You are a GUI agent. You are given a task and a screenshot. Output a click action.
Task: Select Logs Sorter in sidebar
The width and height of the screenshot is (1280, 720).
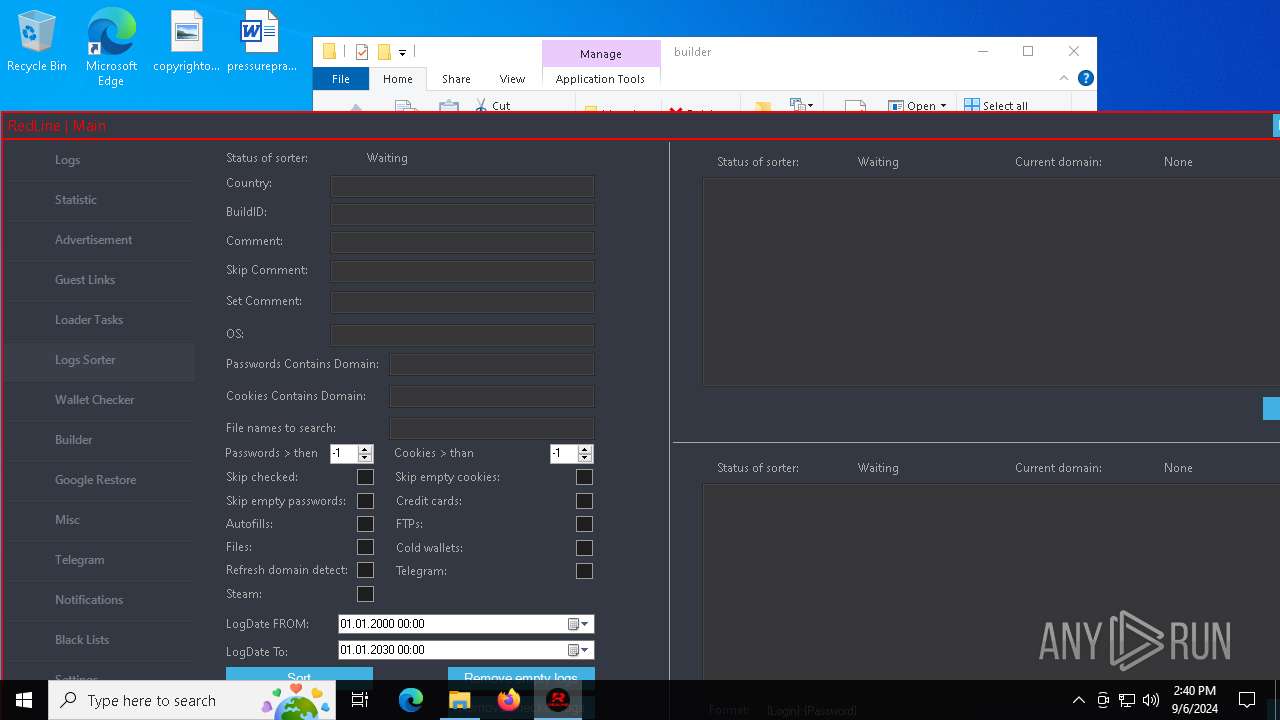(100, 360)
